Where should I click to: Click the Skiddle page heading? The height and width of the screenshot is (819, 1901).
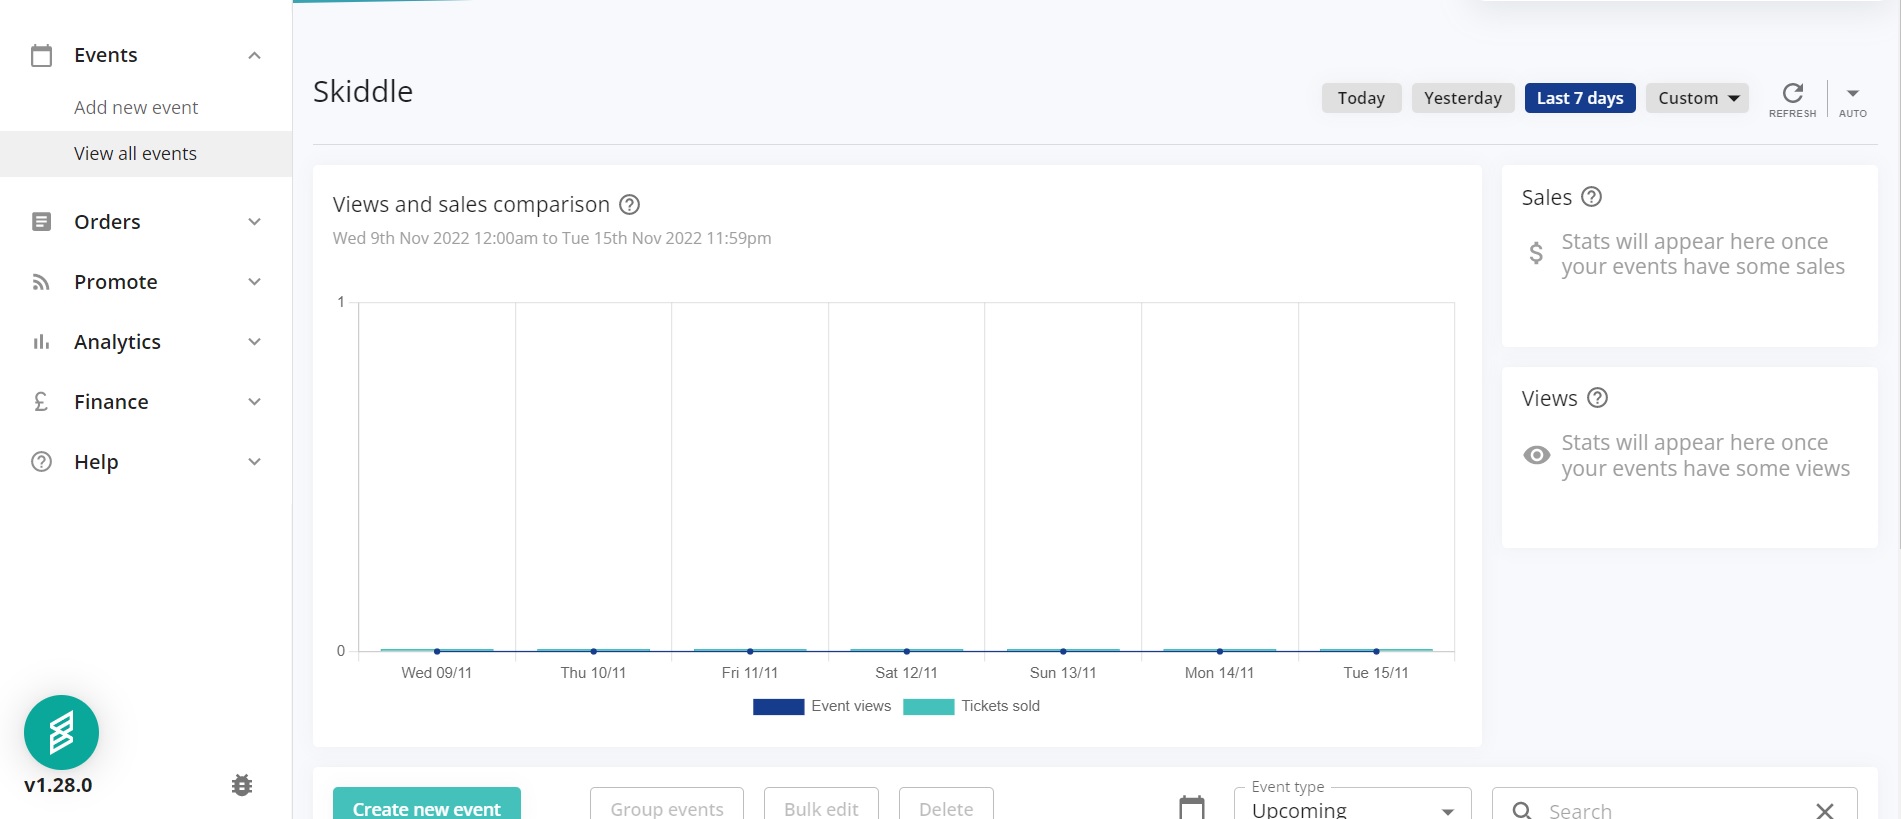[363, 92]
